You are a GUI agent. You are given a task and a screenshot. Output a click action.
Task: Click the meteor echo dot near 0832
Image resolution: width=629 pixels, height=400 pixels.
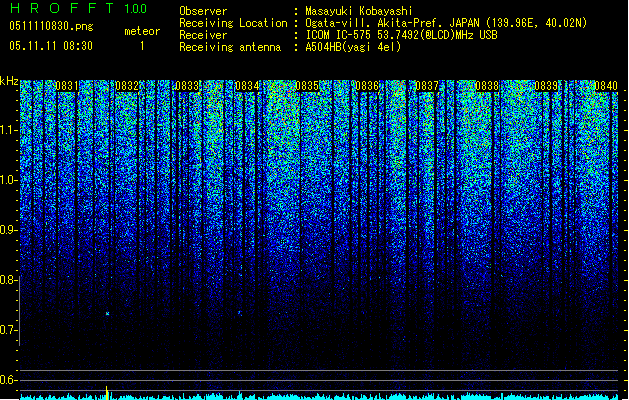107,313
